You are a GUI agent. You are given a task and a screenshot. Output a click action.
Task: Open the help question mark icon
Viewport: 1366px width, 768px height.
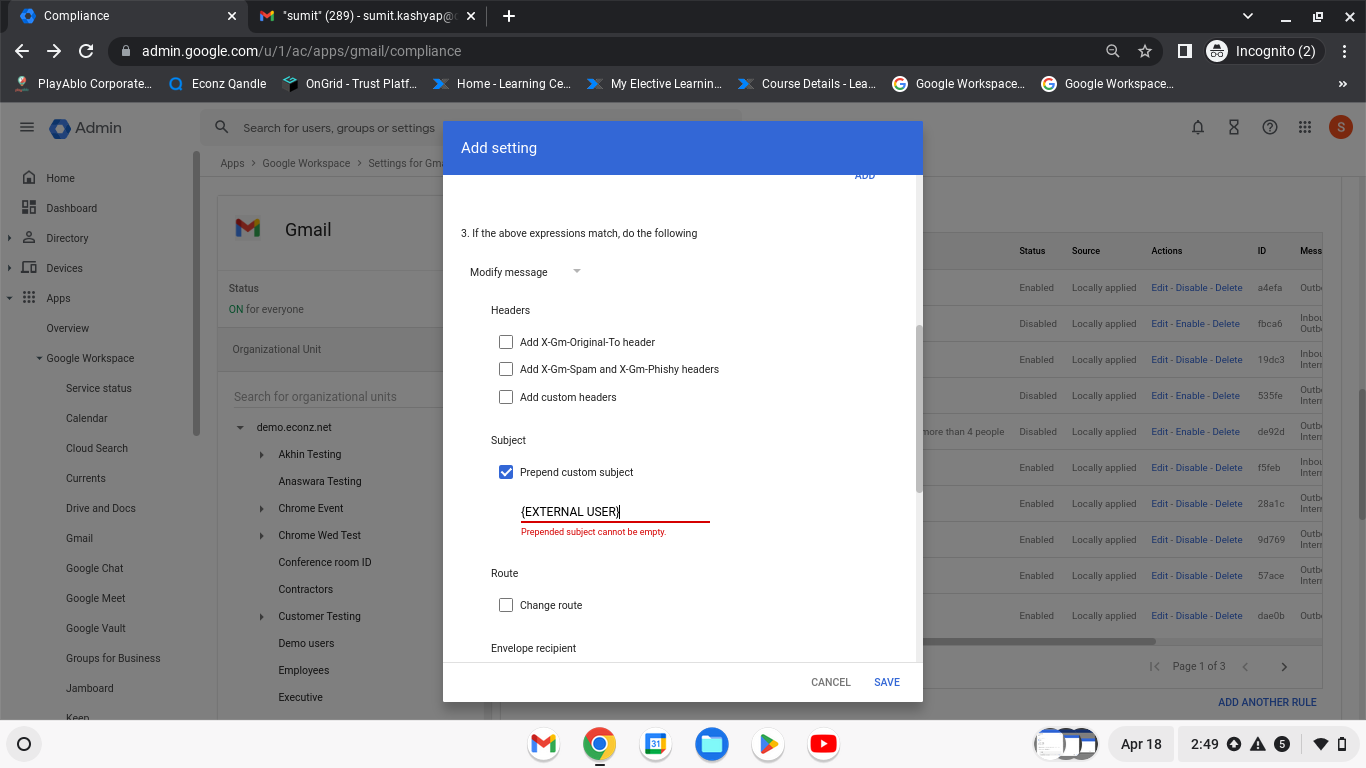tap(1270, 128)
